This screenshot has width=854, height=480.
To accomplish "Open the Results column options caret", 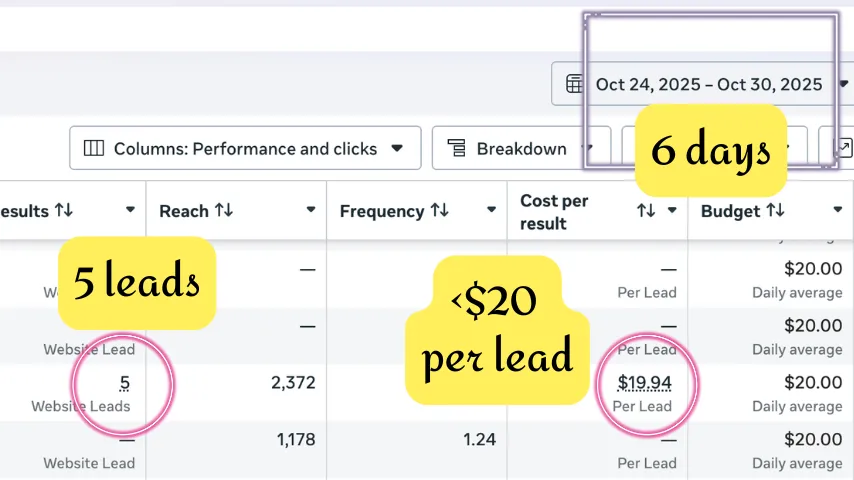I will 130,211.
